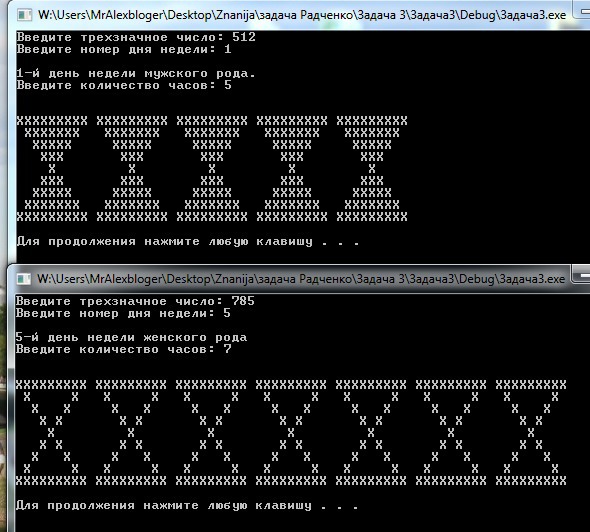Click the day-of-week prompt with value 5
The width and height of the screenshot is (590, 532).
[x=123, y=313]
